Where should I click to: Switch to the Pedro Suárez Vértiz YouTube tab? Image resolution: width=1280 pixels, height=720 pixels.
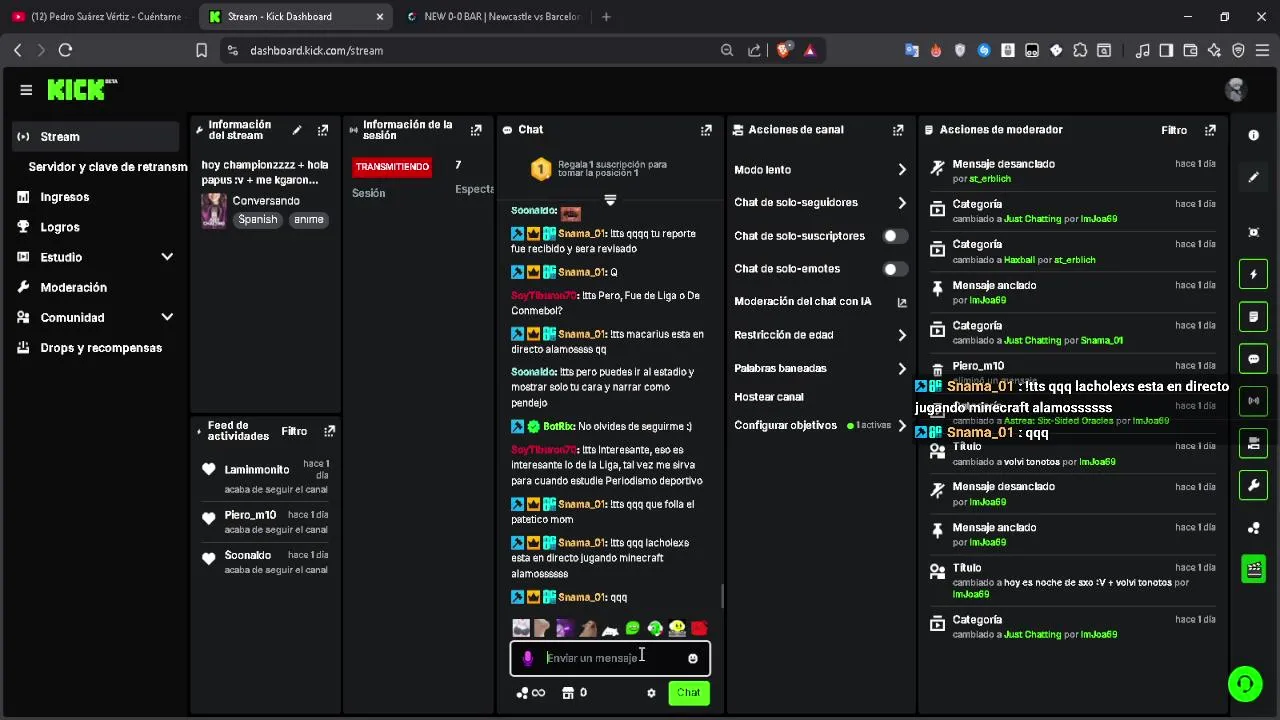click(x=98, y=17)
